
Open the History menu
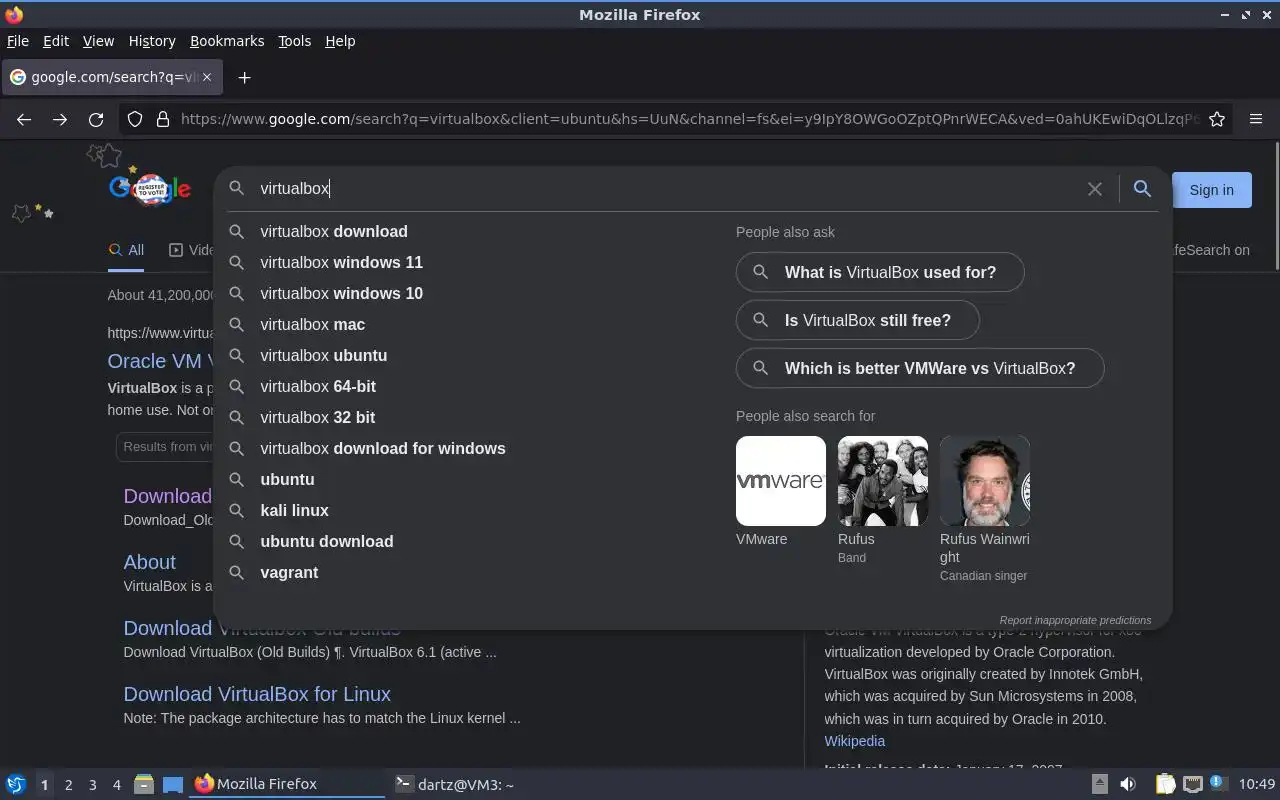coord(152,41)
